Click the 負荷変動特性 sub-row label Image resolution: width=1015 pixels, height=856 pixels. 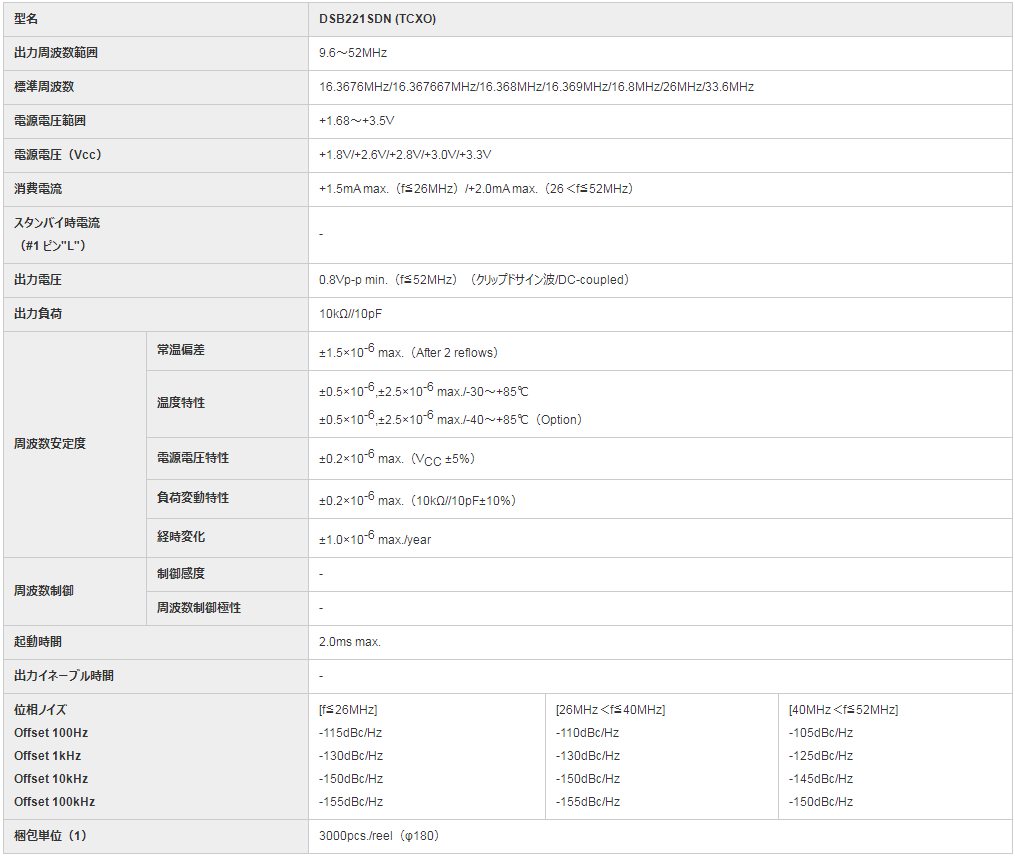193,497
